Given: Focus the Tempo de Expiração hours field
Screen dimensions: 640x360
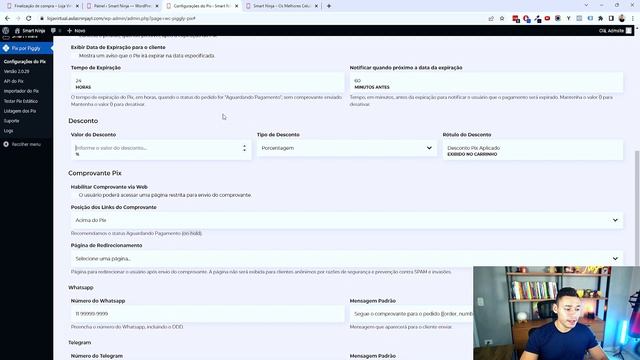Looking at the screenshot, I should (208, 83).
